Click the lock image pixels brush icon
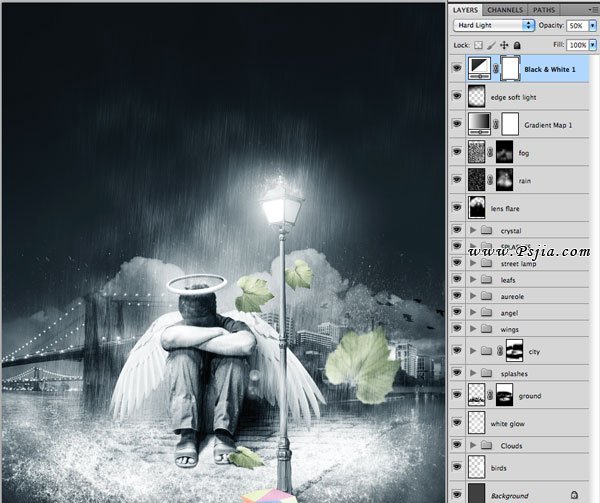 491,45
